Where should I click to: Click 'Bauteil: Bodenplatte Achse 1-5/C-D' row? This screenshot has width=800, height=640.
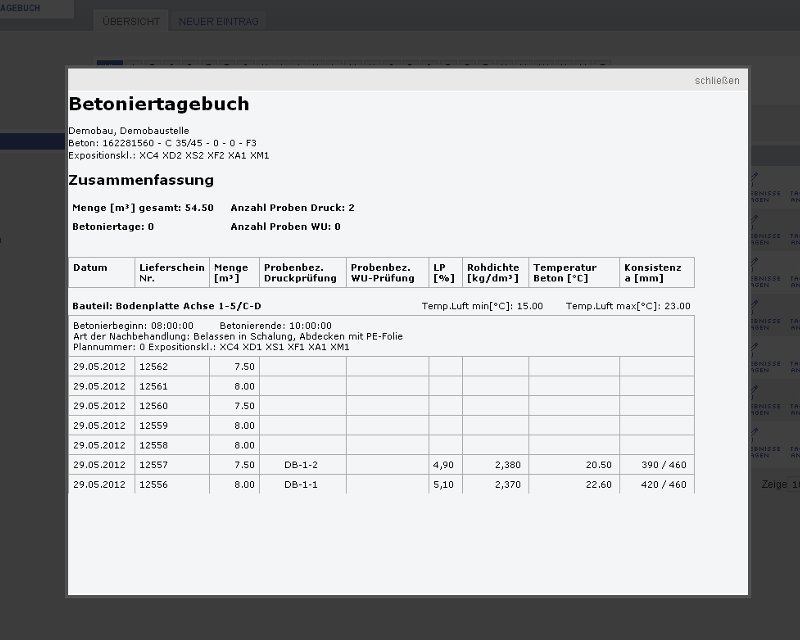[x=166, y=306]
